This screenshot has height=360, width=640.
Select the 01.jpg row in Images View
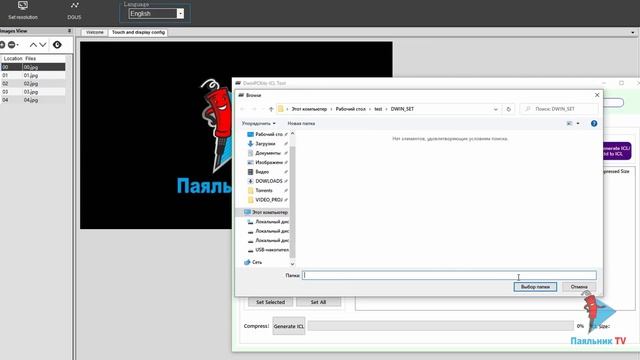click(33, 75)
